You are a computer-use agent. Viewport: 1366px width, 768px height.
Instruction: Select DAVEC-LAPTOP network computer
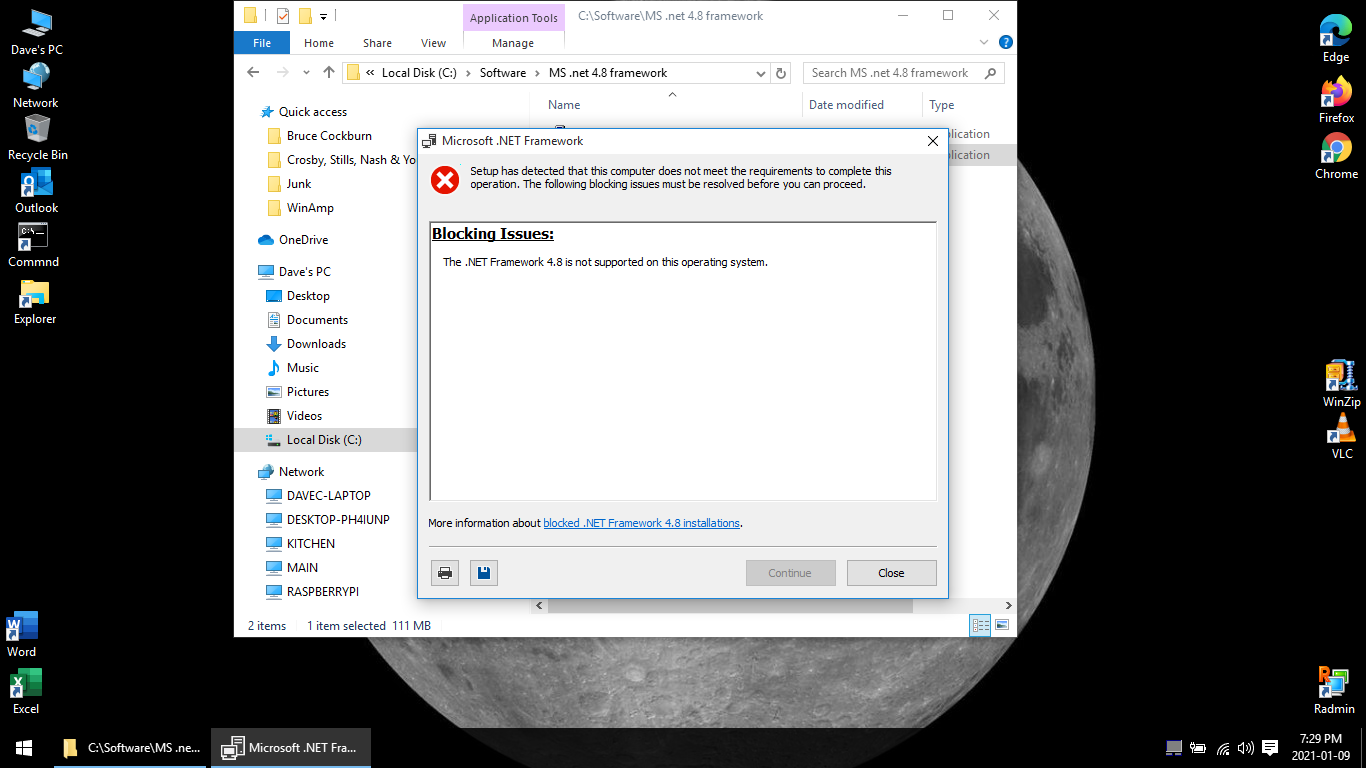point(328,496)
